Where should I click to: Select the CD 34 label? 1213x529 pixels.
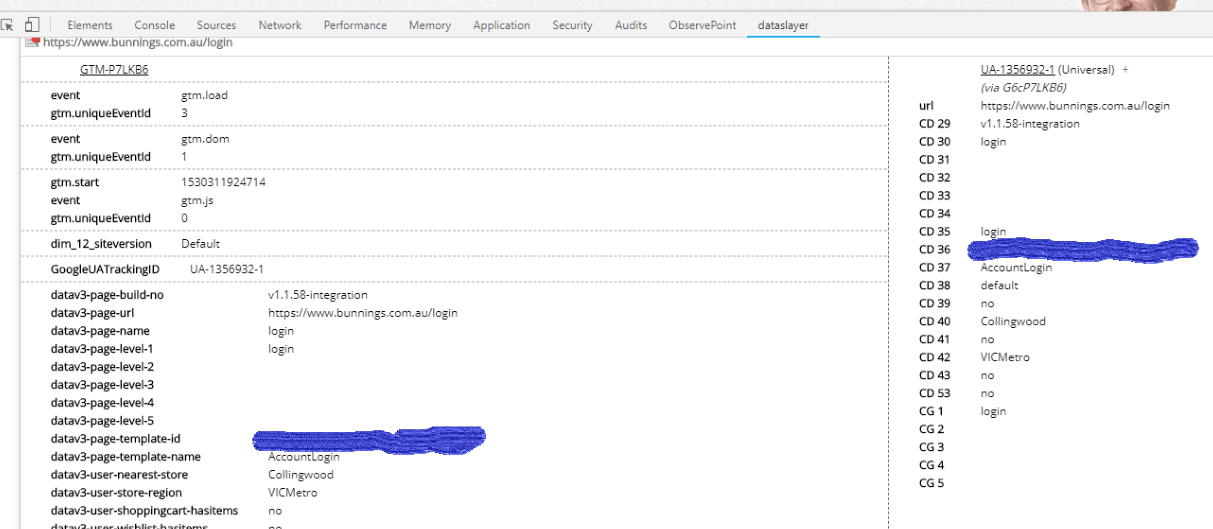coord(935,214)
